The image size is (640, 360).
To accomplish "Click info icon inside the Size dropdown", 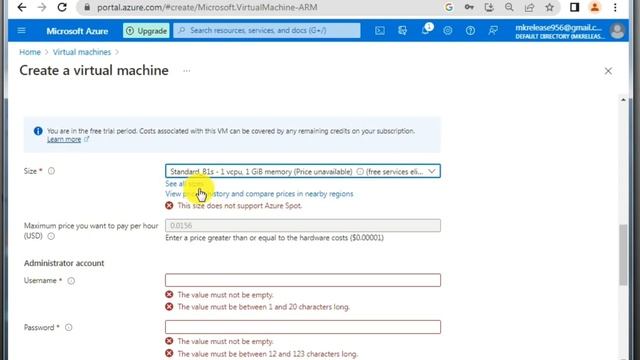I will pyautogui.click(x=360, y=171).
